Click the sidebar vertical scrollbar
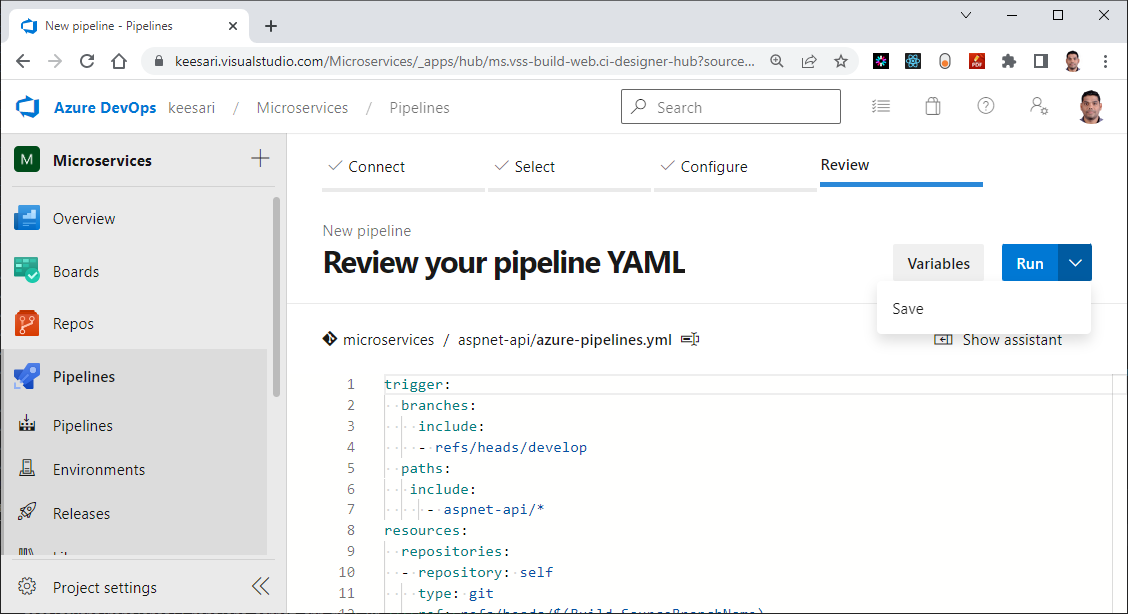The image size is (1128, 614). pos(276,296)
